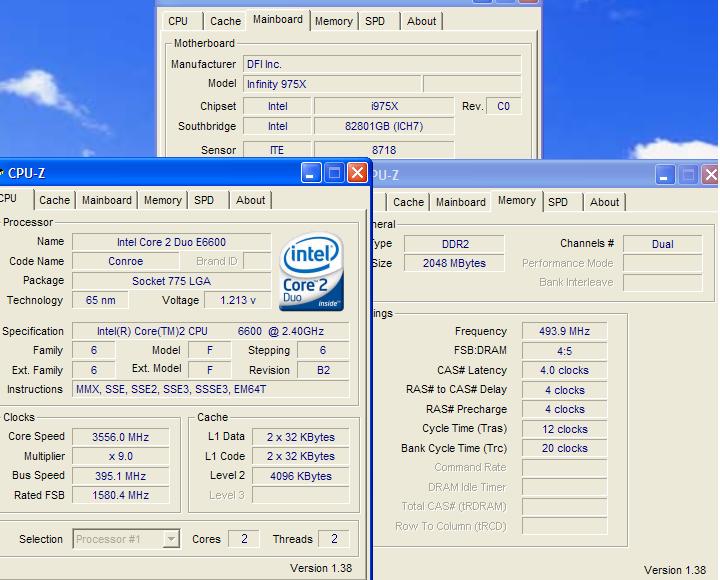Click the empty Command Rate field
The image size is (720, 580).
pyautogui.click(x=564, y=467)
